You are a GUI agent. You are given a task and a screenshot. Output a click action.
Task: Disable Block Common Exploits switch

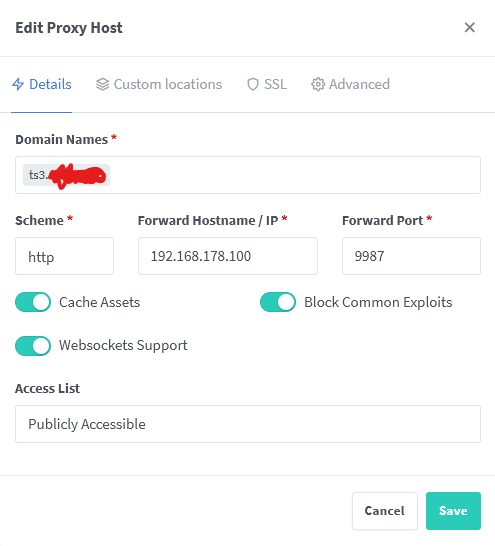coord(278,302)
